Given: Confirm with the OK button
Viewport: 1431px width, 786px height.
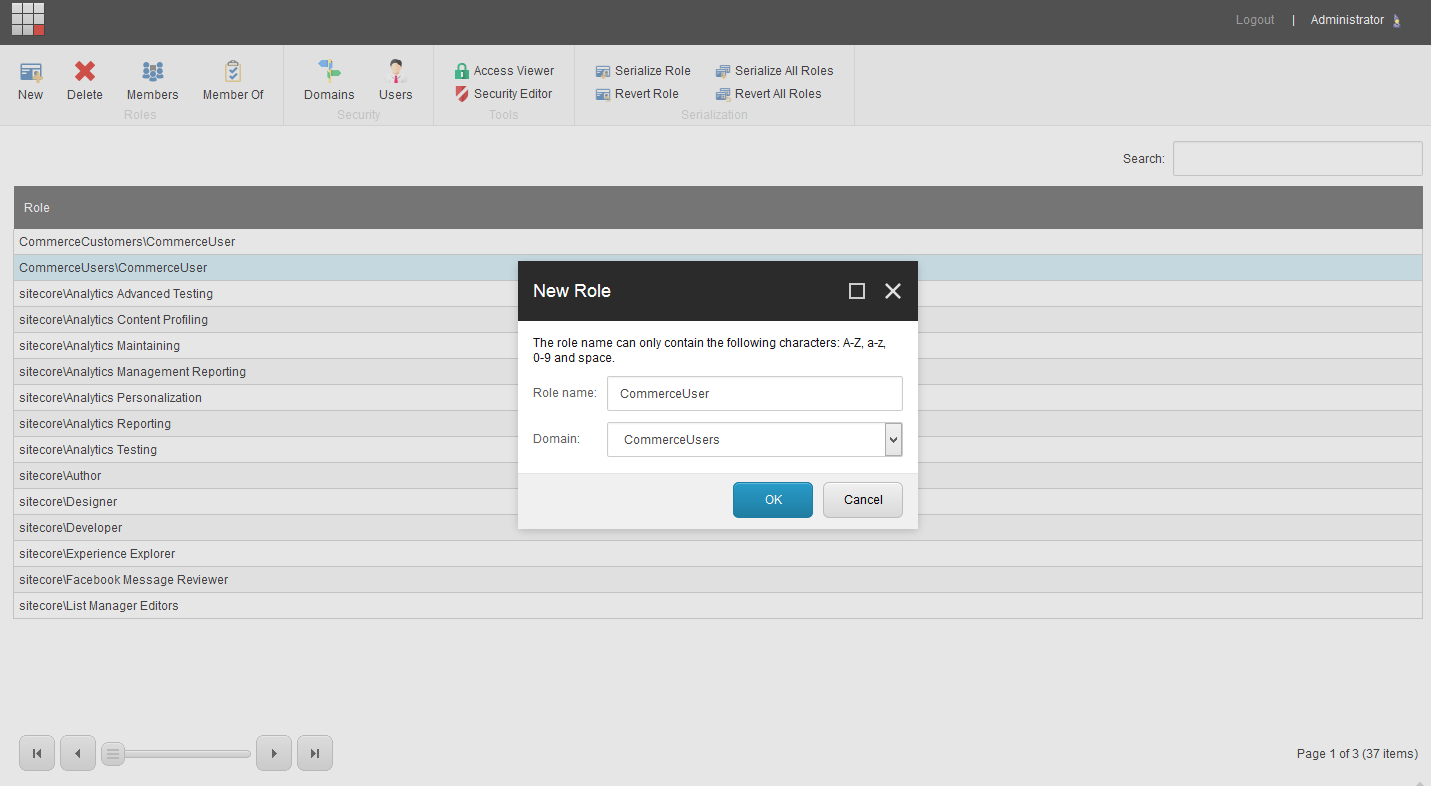Looking at the screenshot, I should (x=773, y=500).
